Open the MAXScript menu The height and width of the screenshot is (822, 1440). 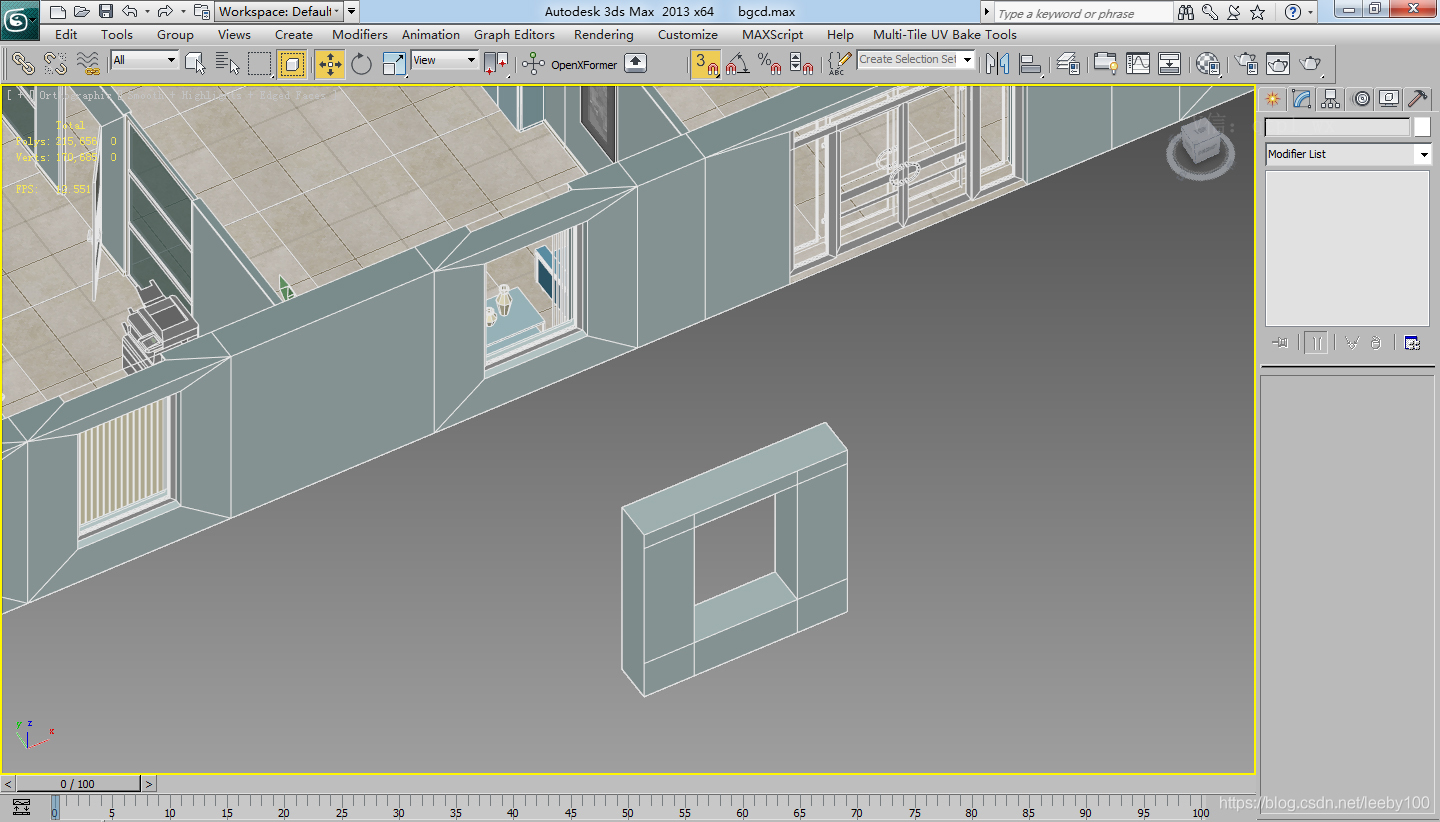(x=773, y=34)
